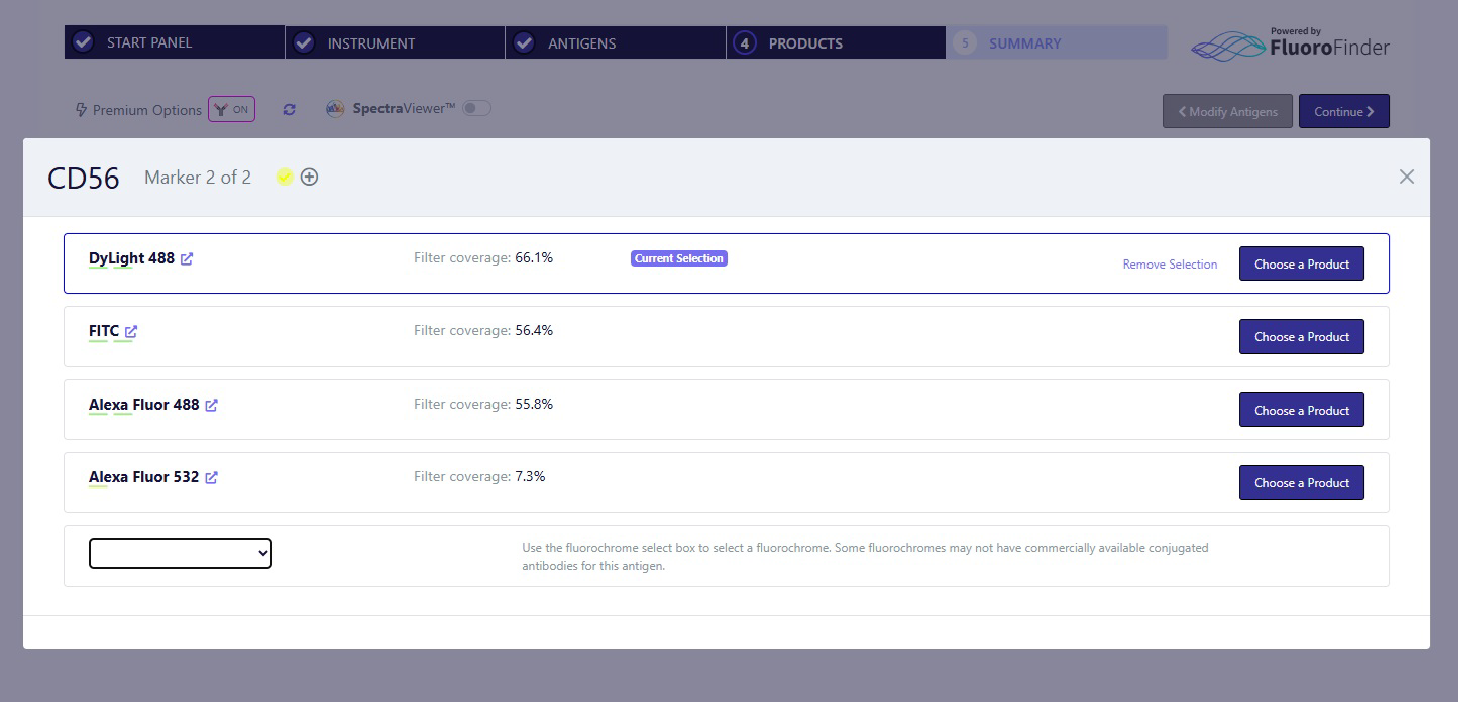
Task: Open Alexa Fluor 488 external link icon
Action: coord(211,406)
